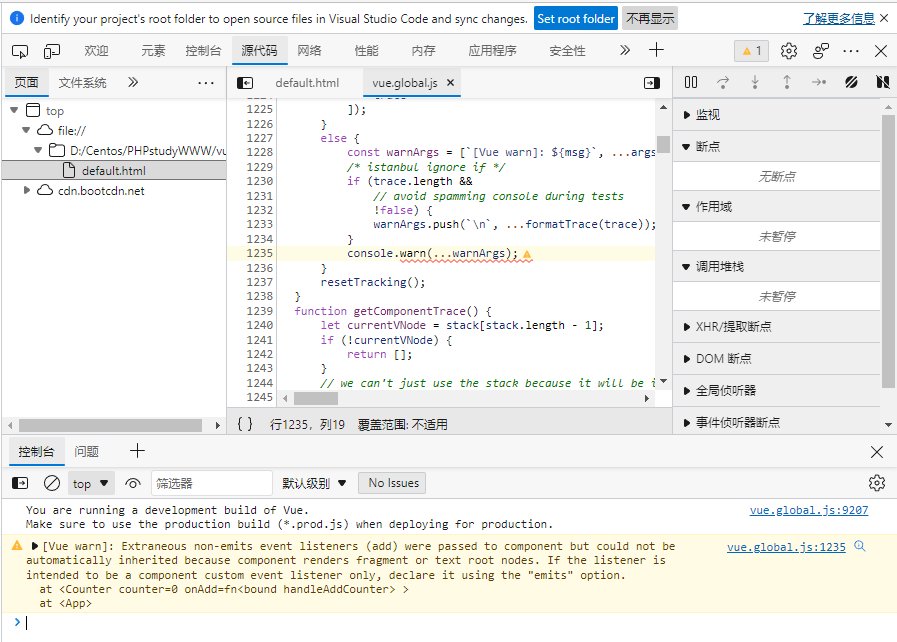
Task: Select default.html in the file tree
Action: 113,171
